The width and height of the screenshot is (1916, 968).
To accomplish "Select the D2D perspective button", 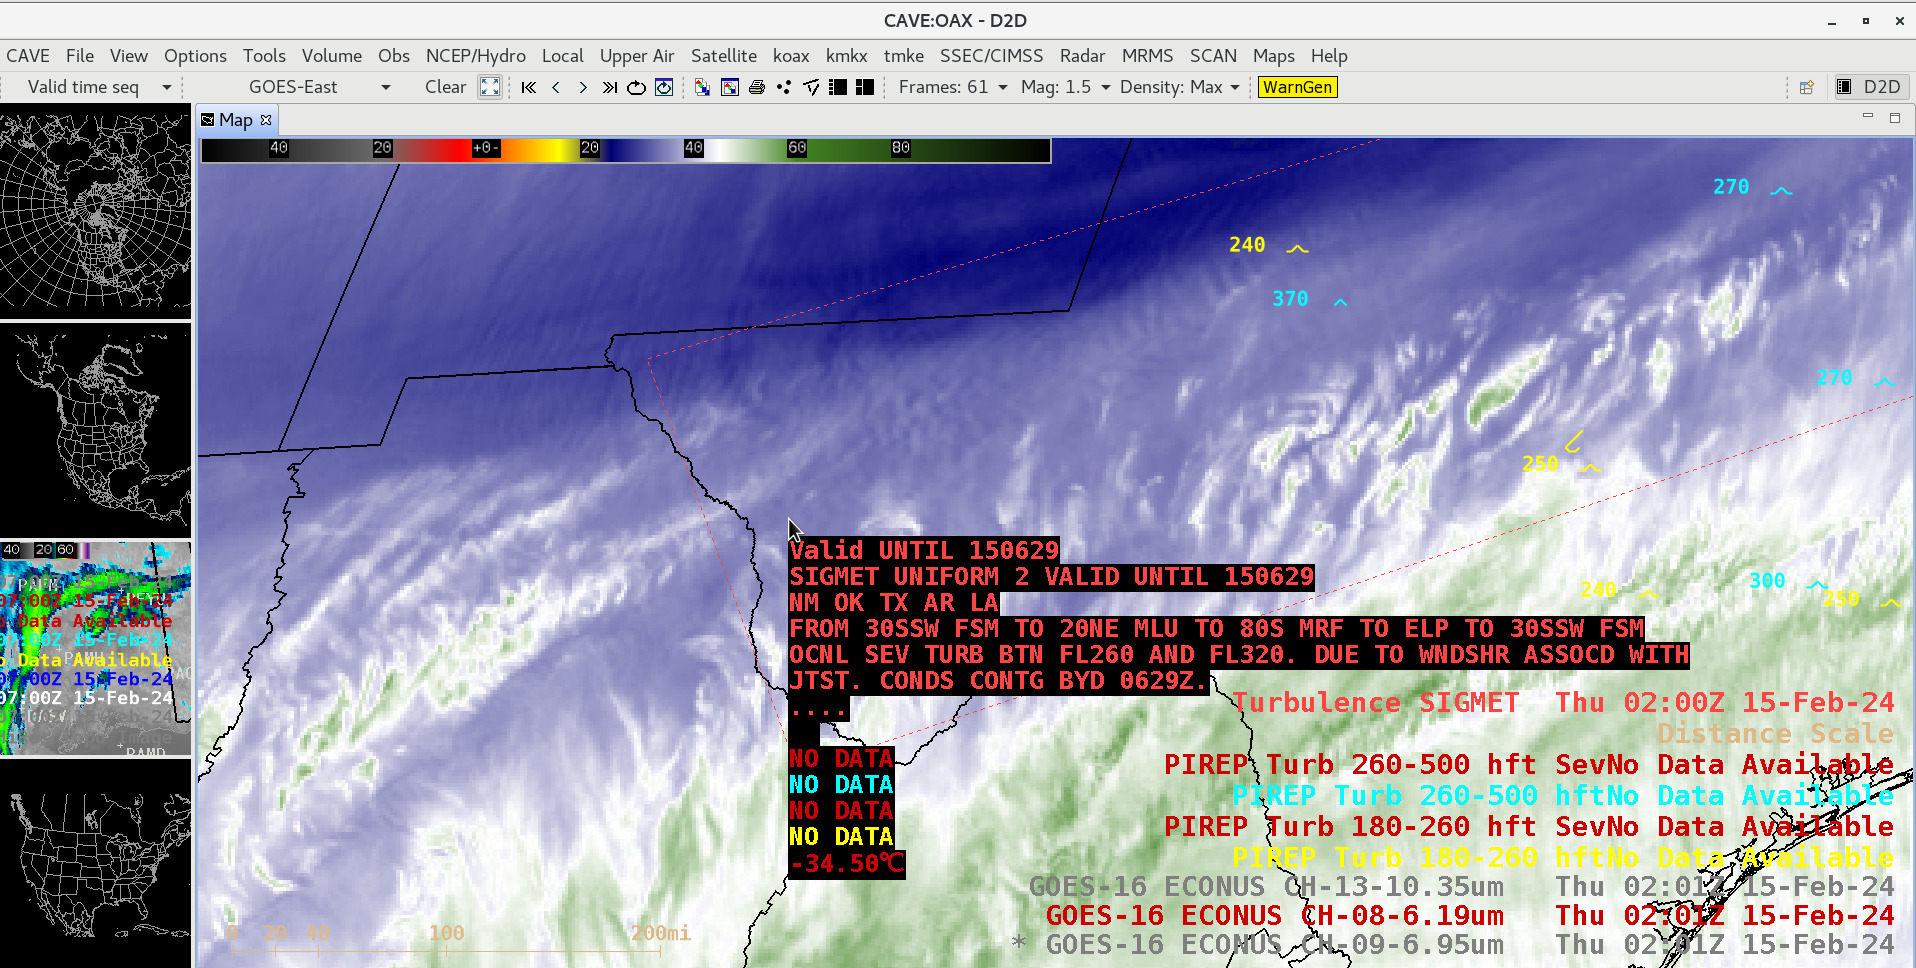I will click(x=1870, y=87).
